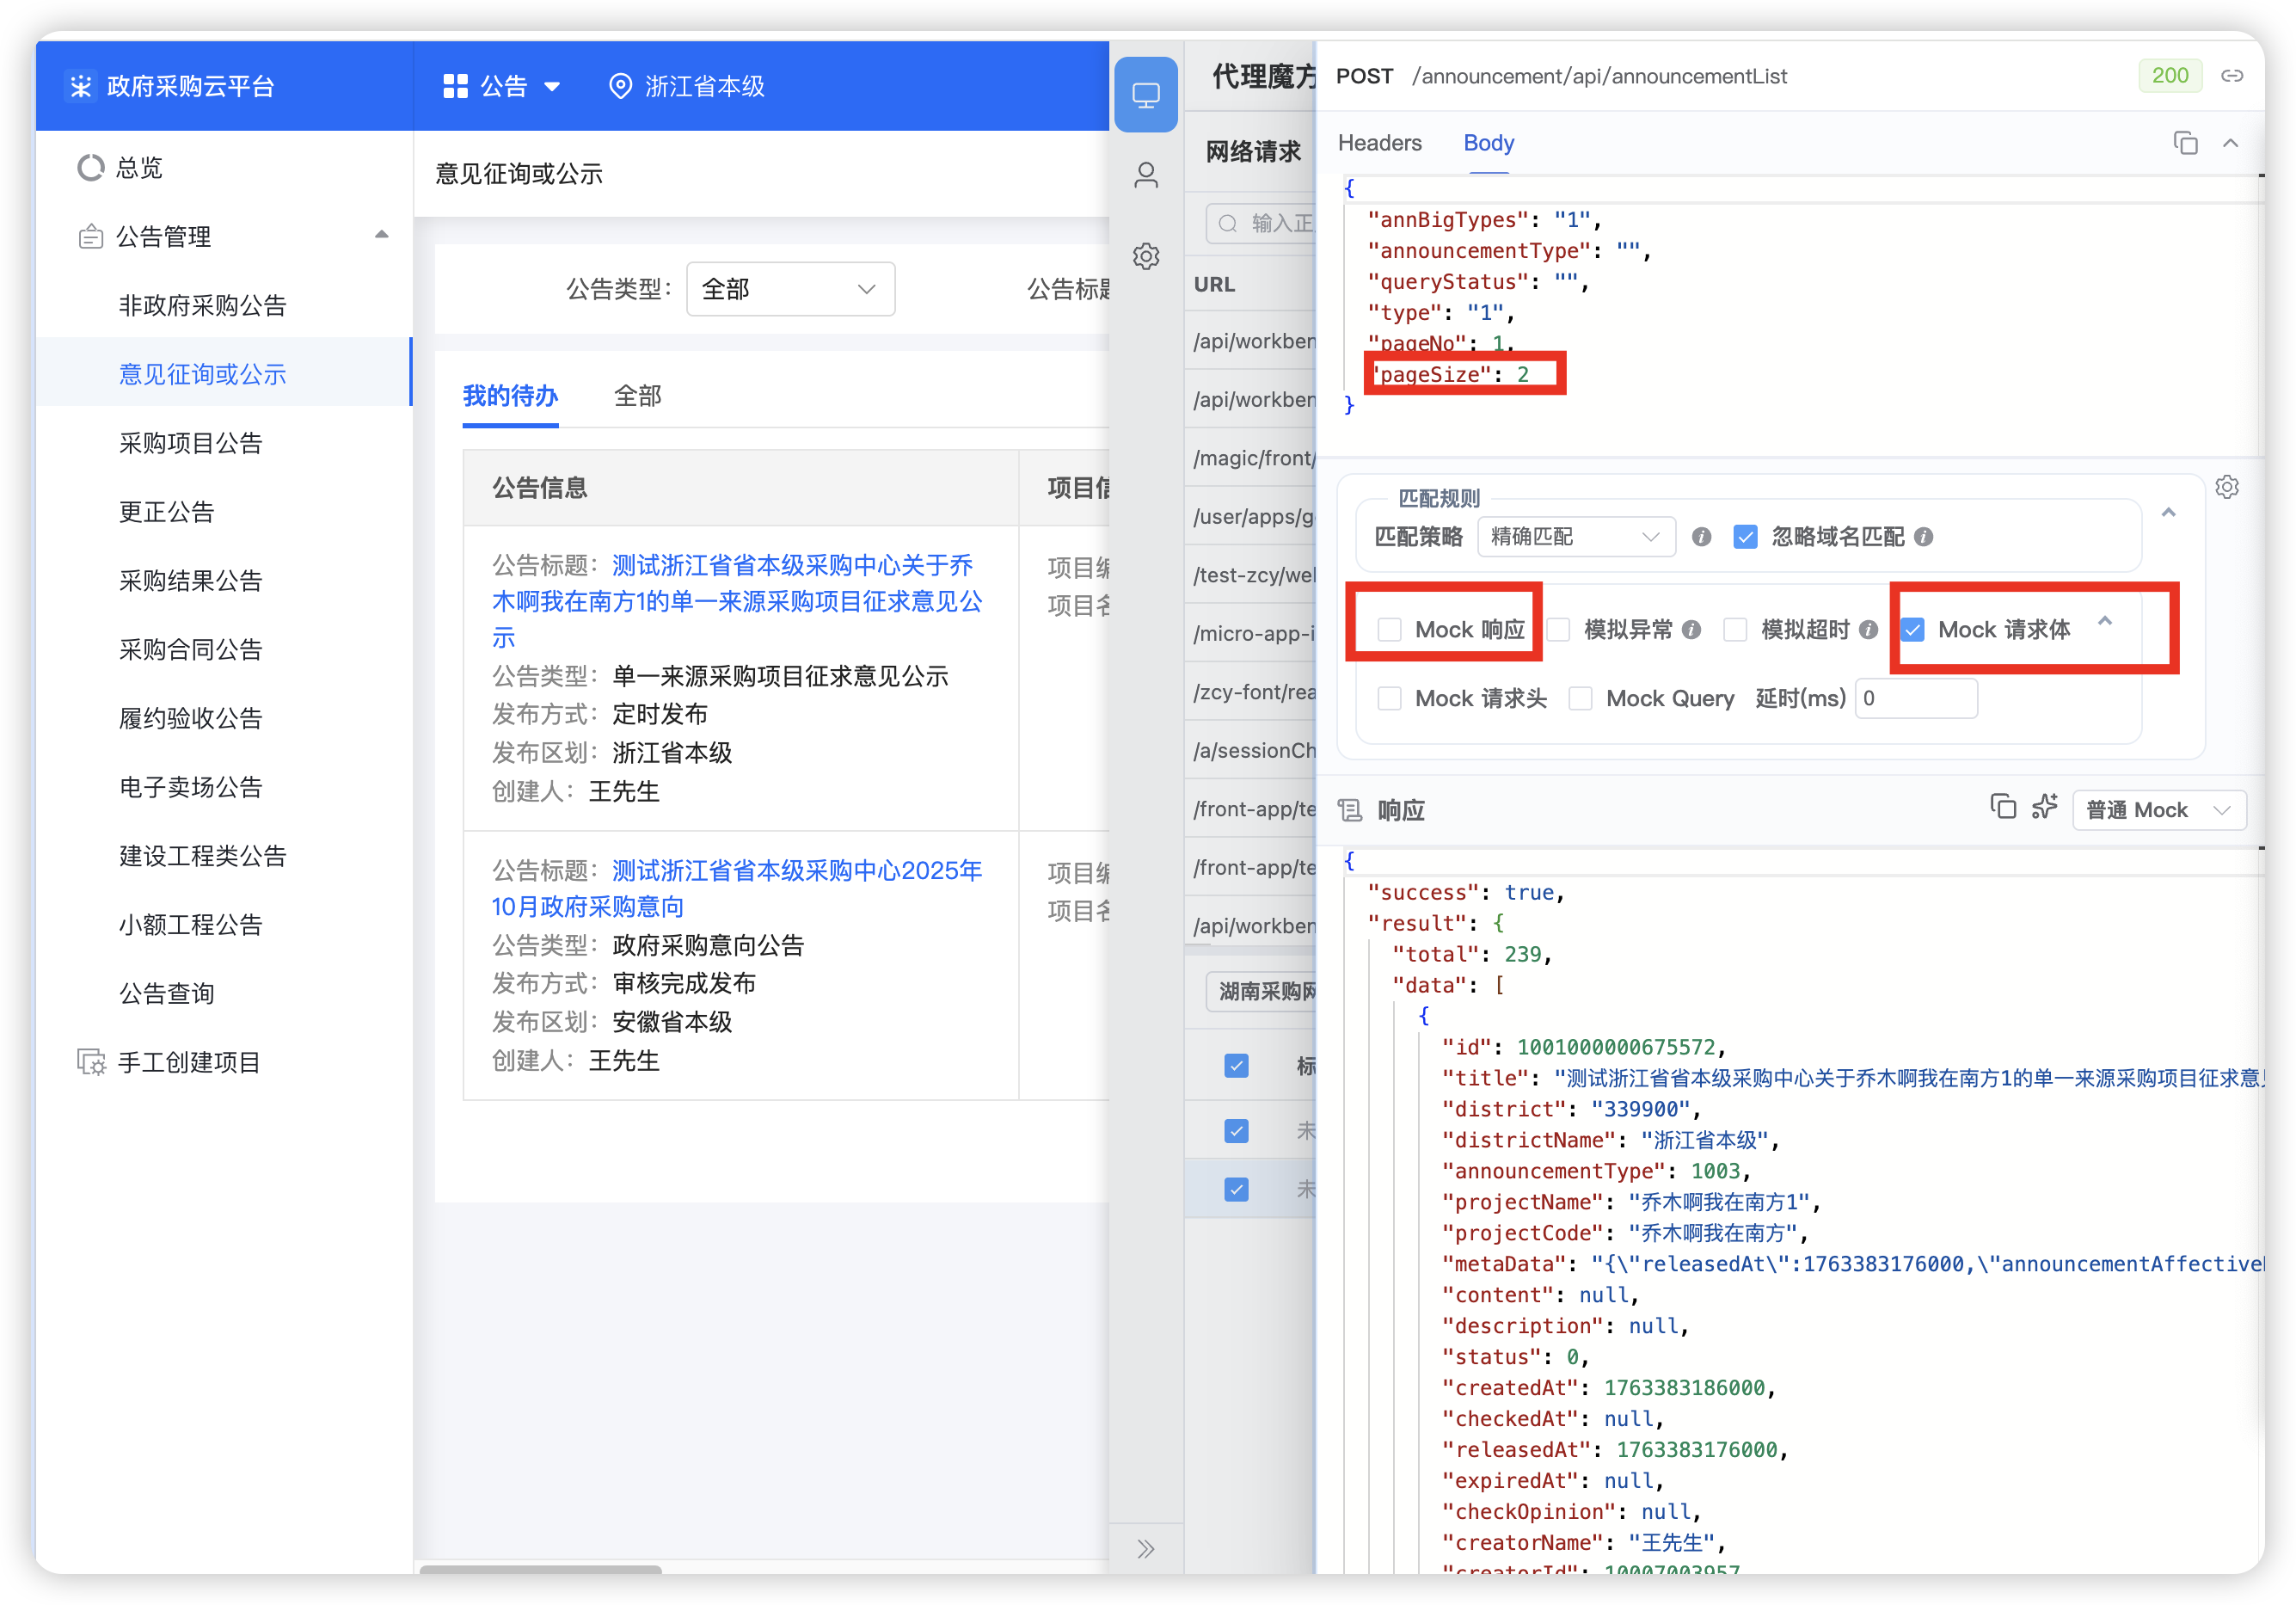Click info icon beside 忽略域名匹配
The height and width of the screenshot is (1605, 2296).
[x=1923, y=537]
